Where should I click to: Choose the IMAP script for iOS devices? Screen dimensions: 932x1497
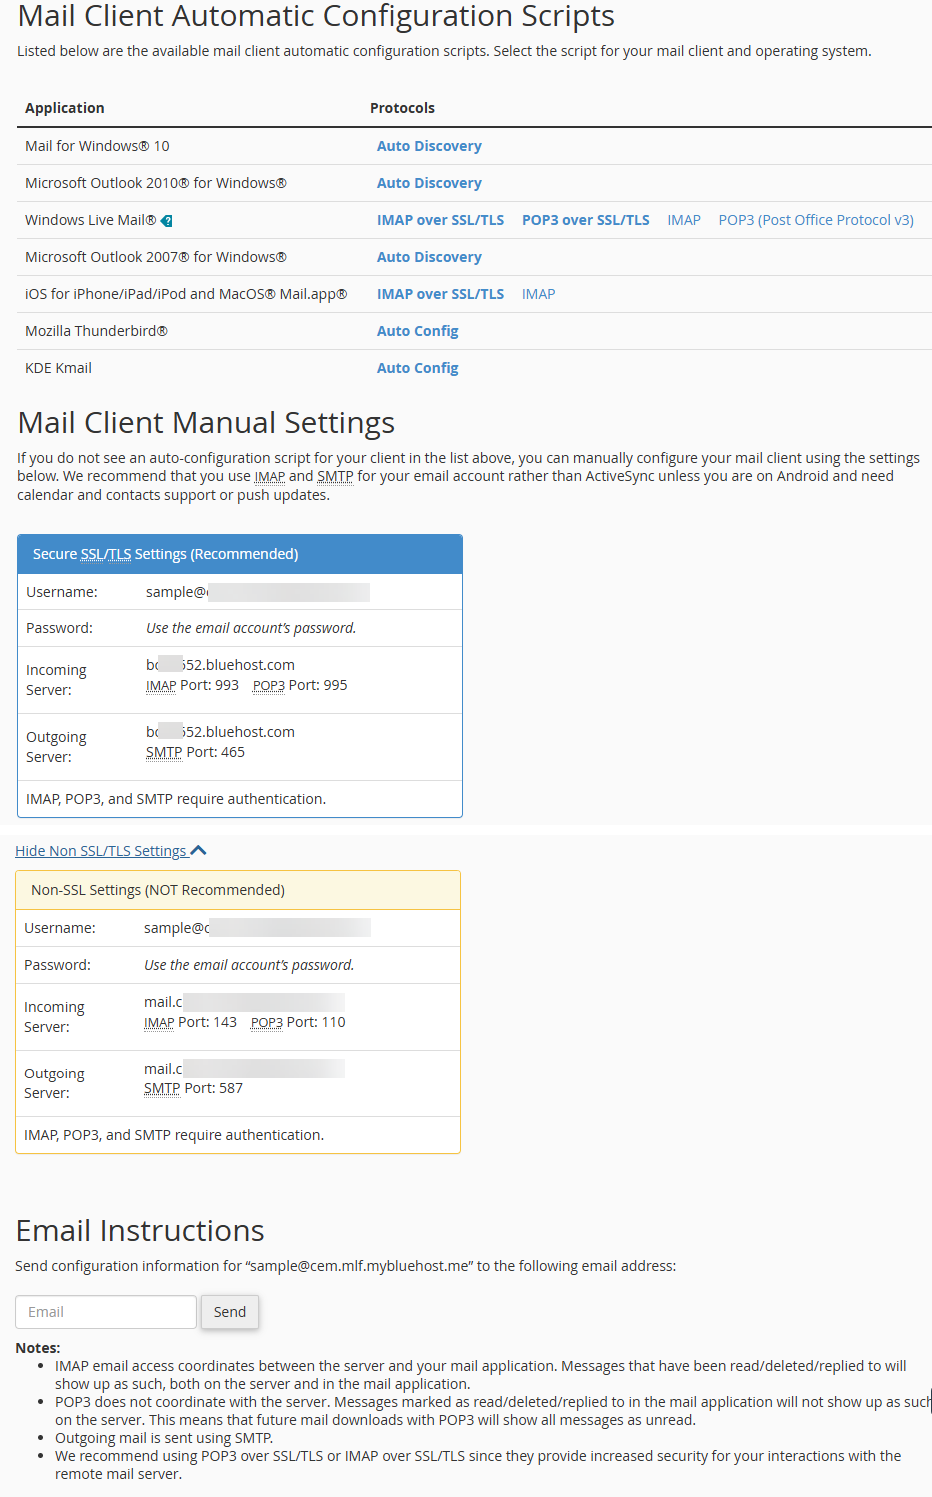coord(538,293)
